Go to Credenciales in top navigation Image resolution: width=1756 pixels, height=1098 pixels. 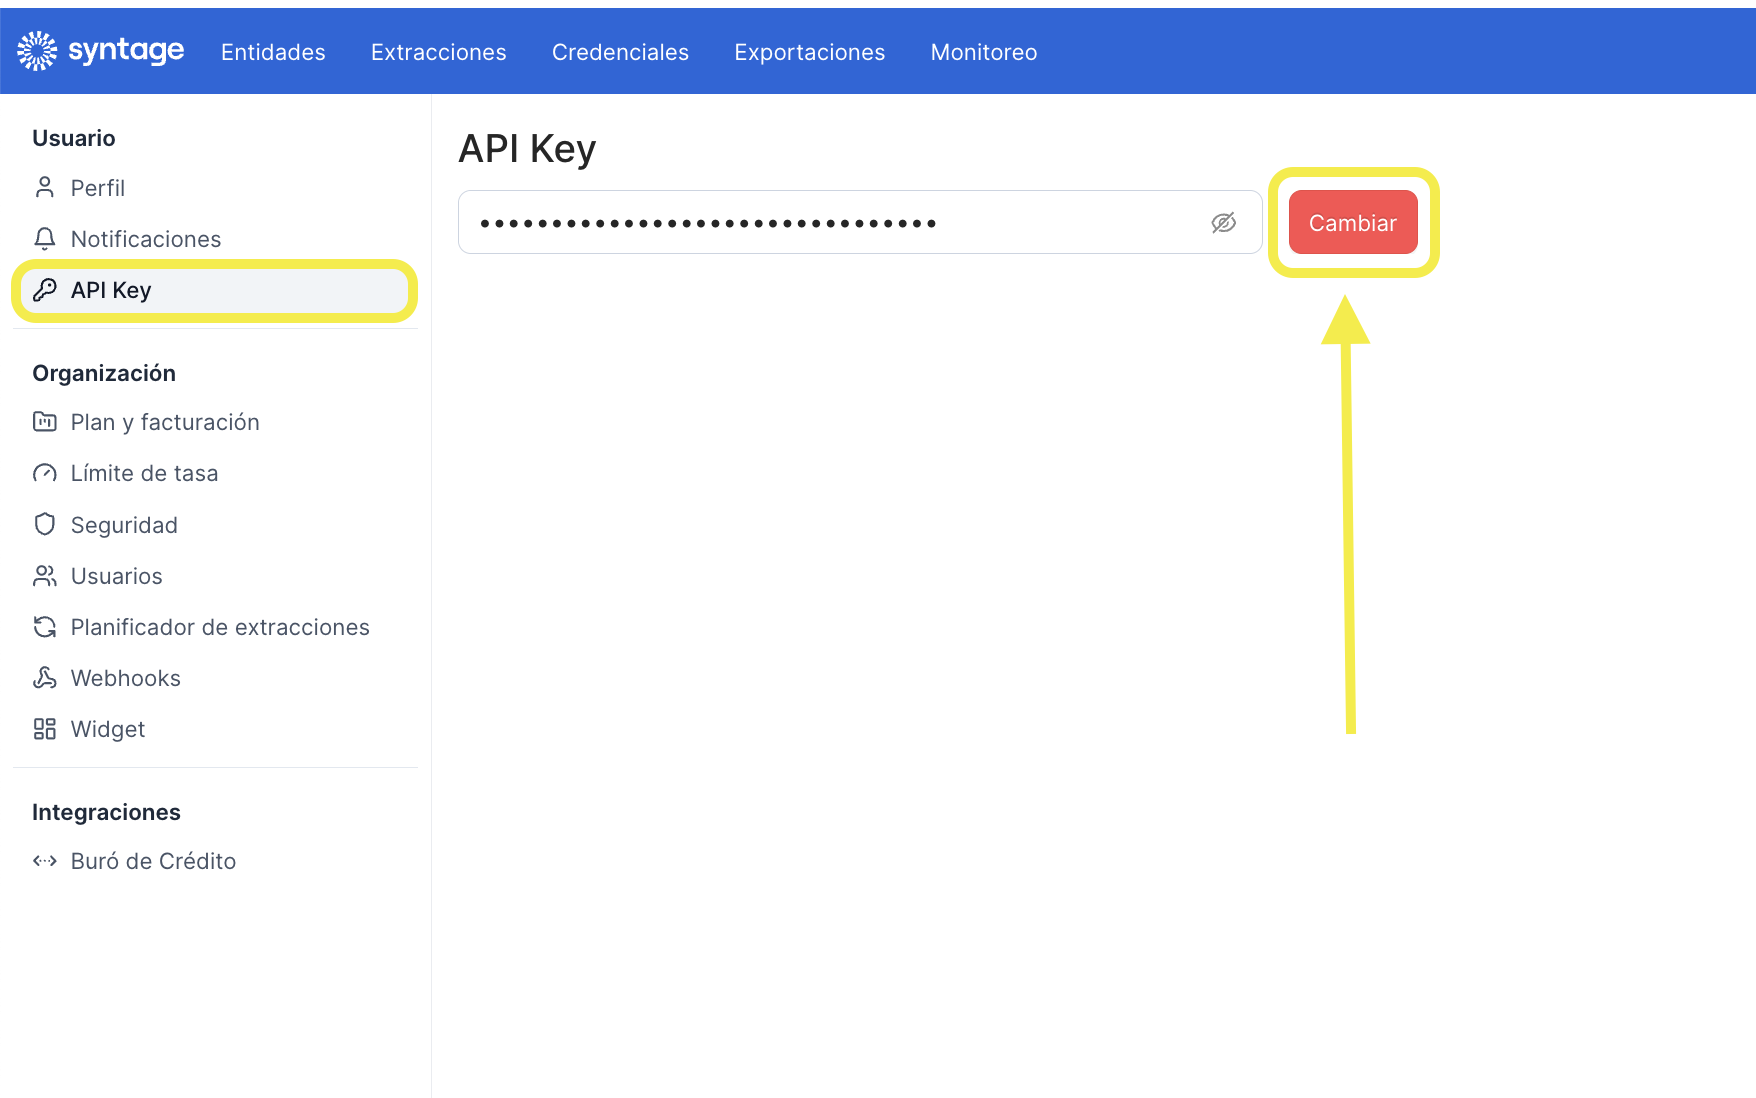620,52
